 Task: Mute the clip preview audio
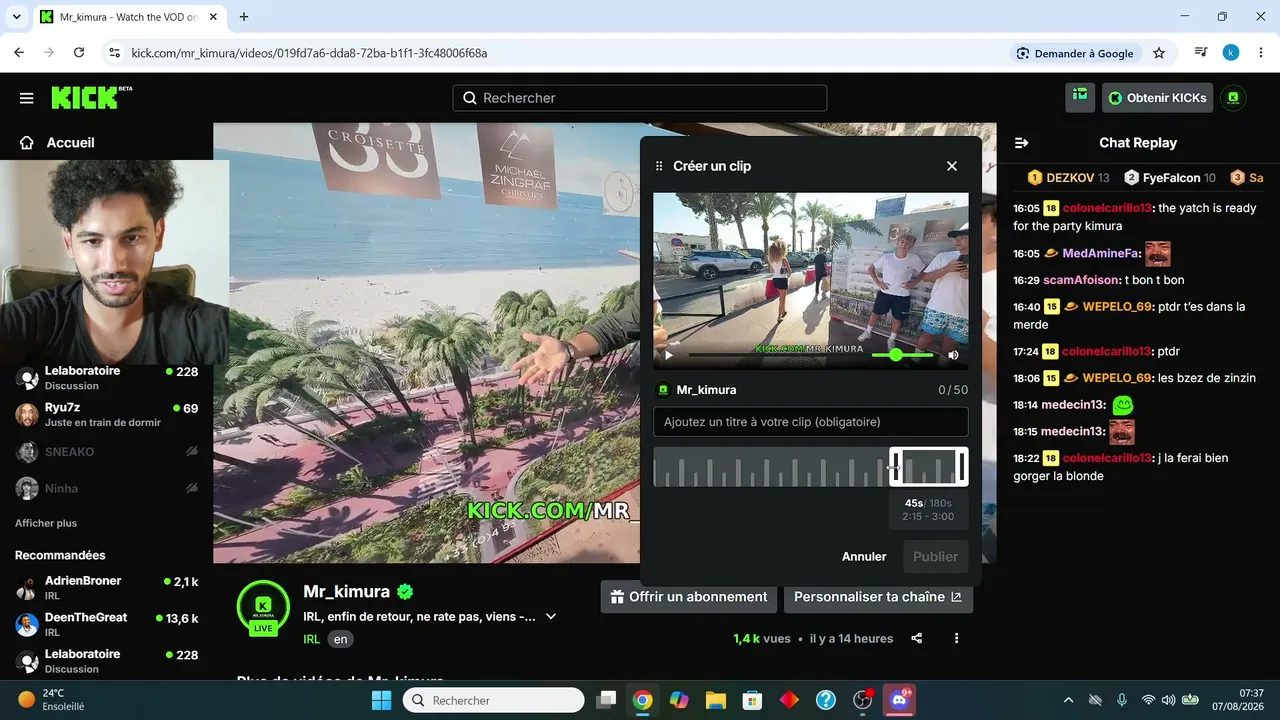coord(954,355)
